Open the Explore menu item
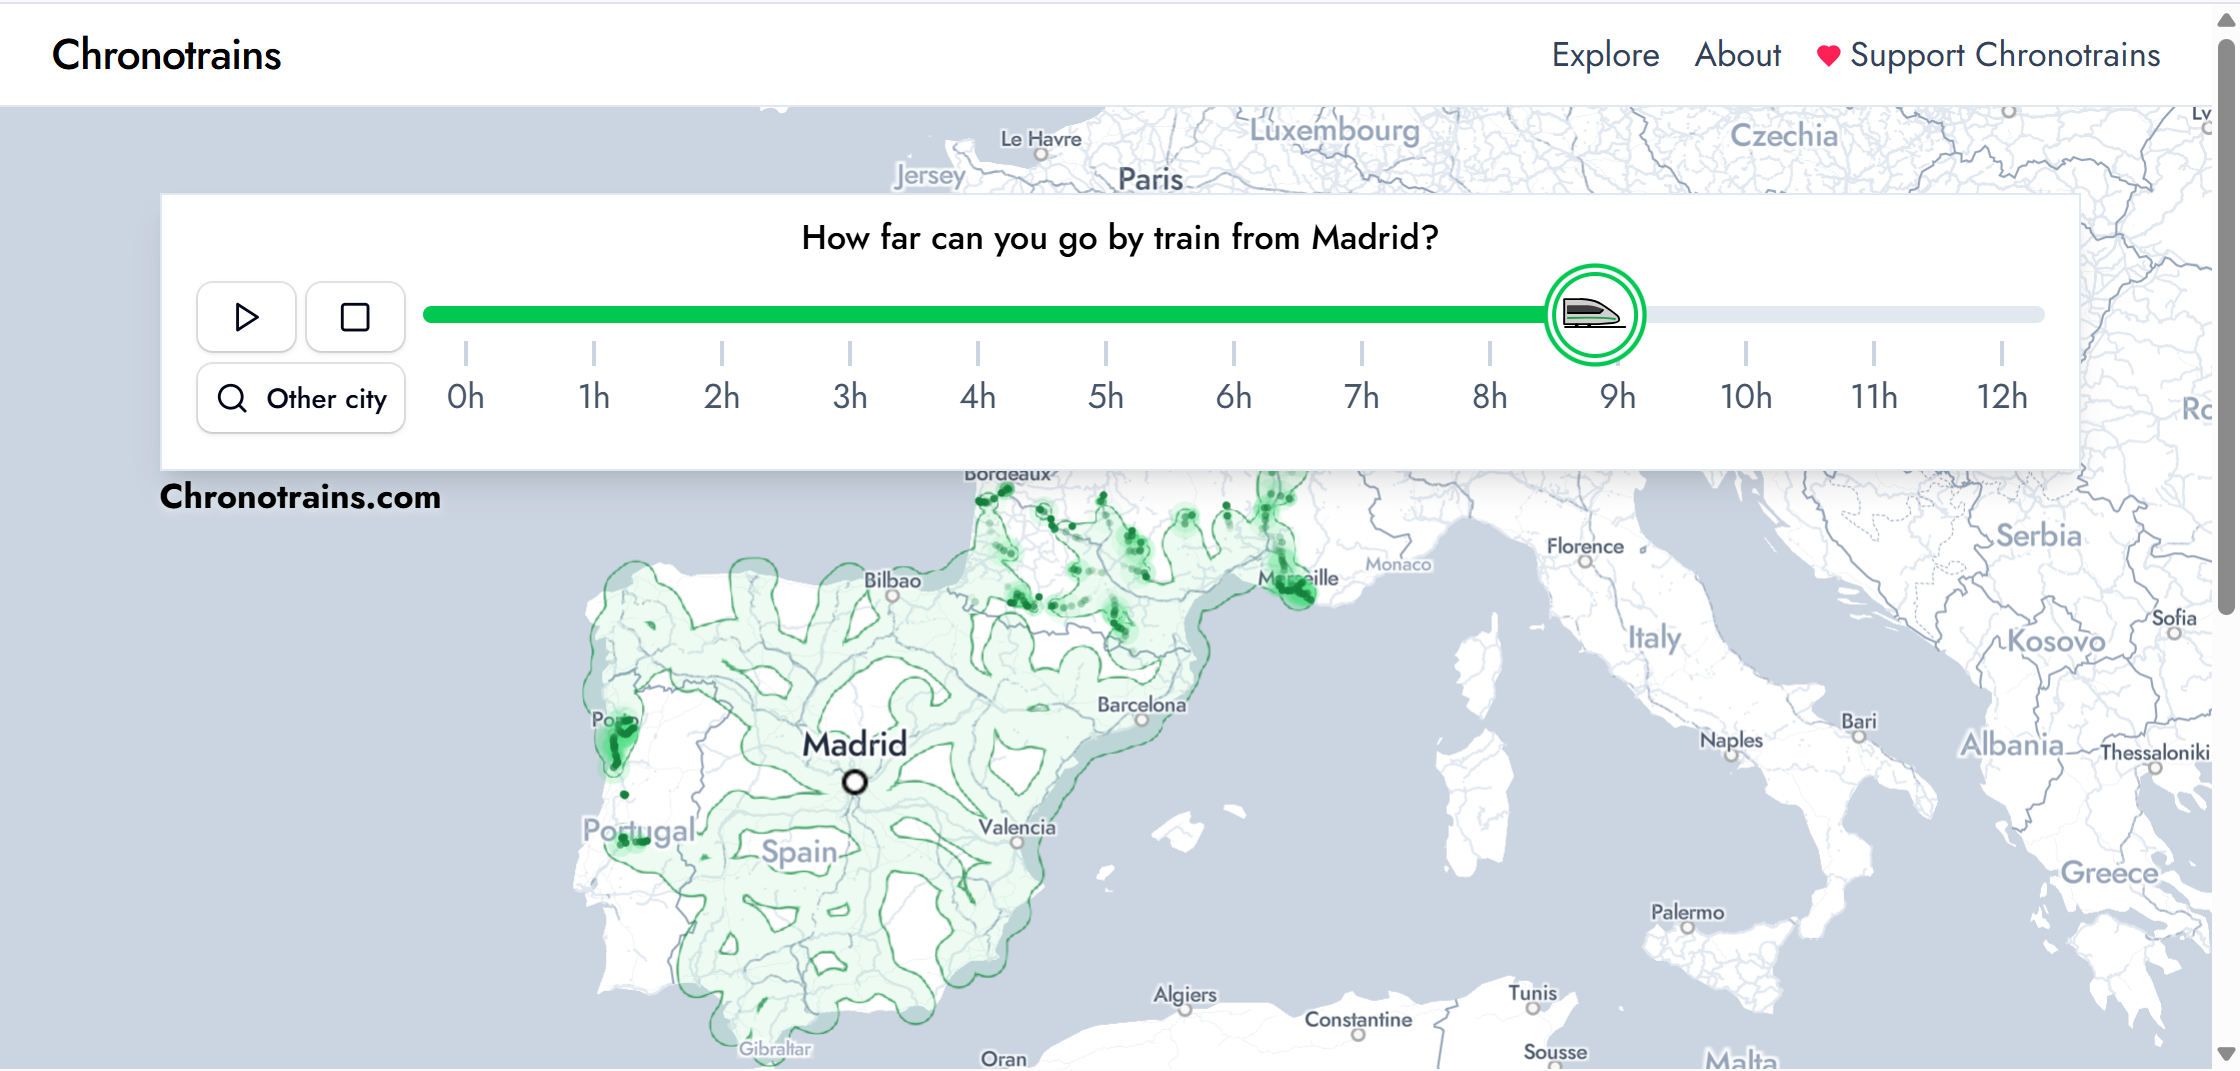 tap(1604, 55)
